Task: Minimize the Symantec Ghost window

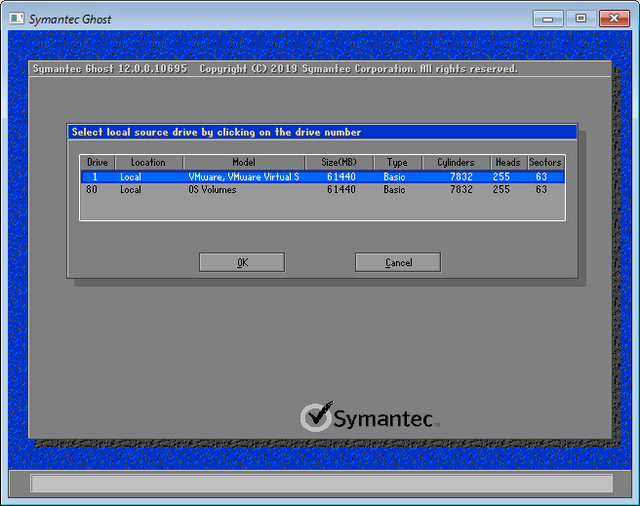Action: click(548, 19)
